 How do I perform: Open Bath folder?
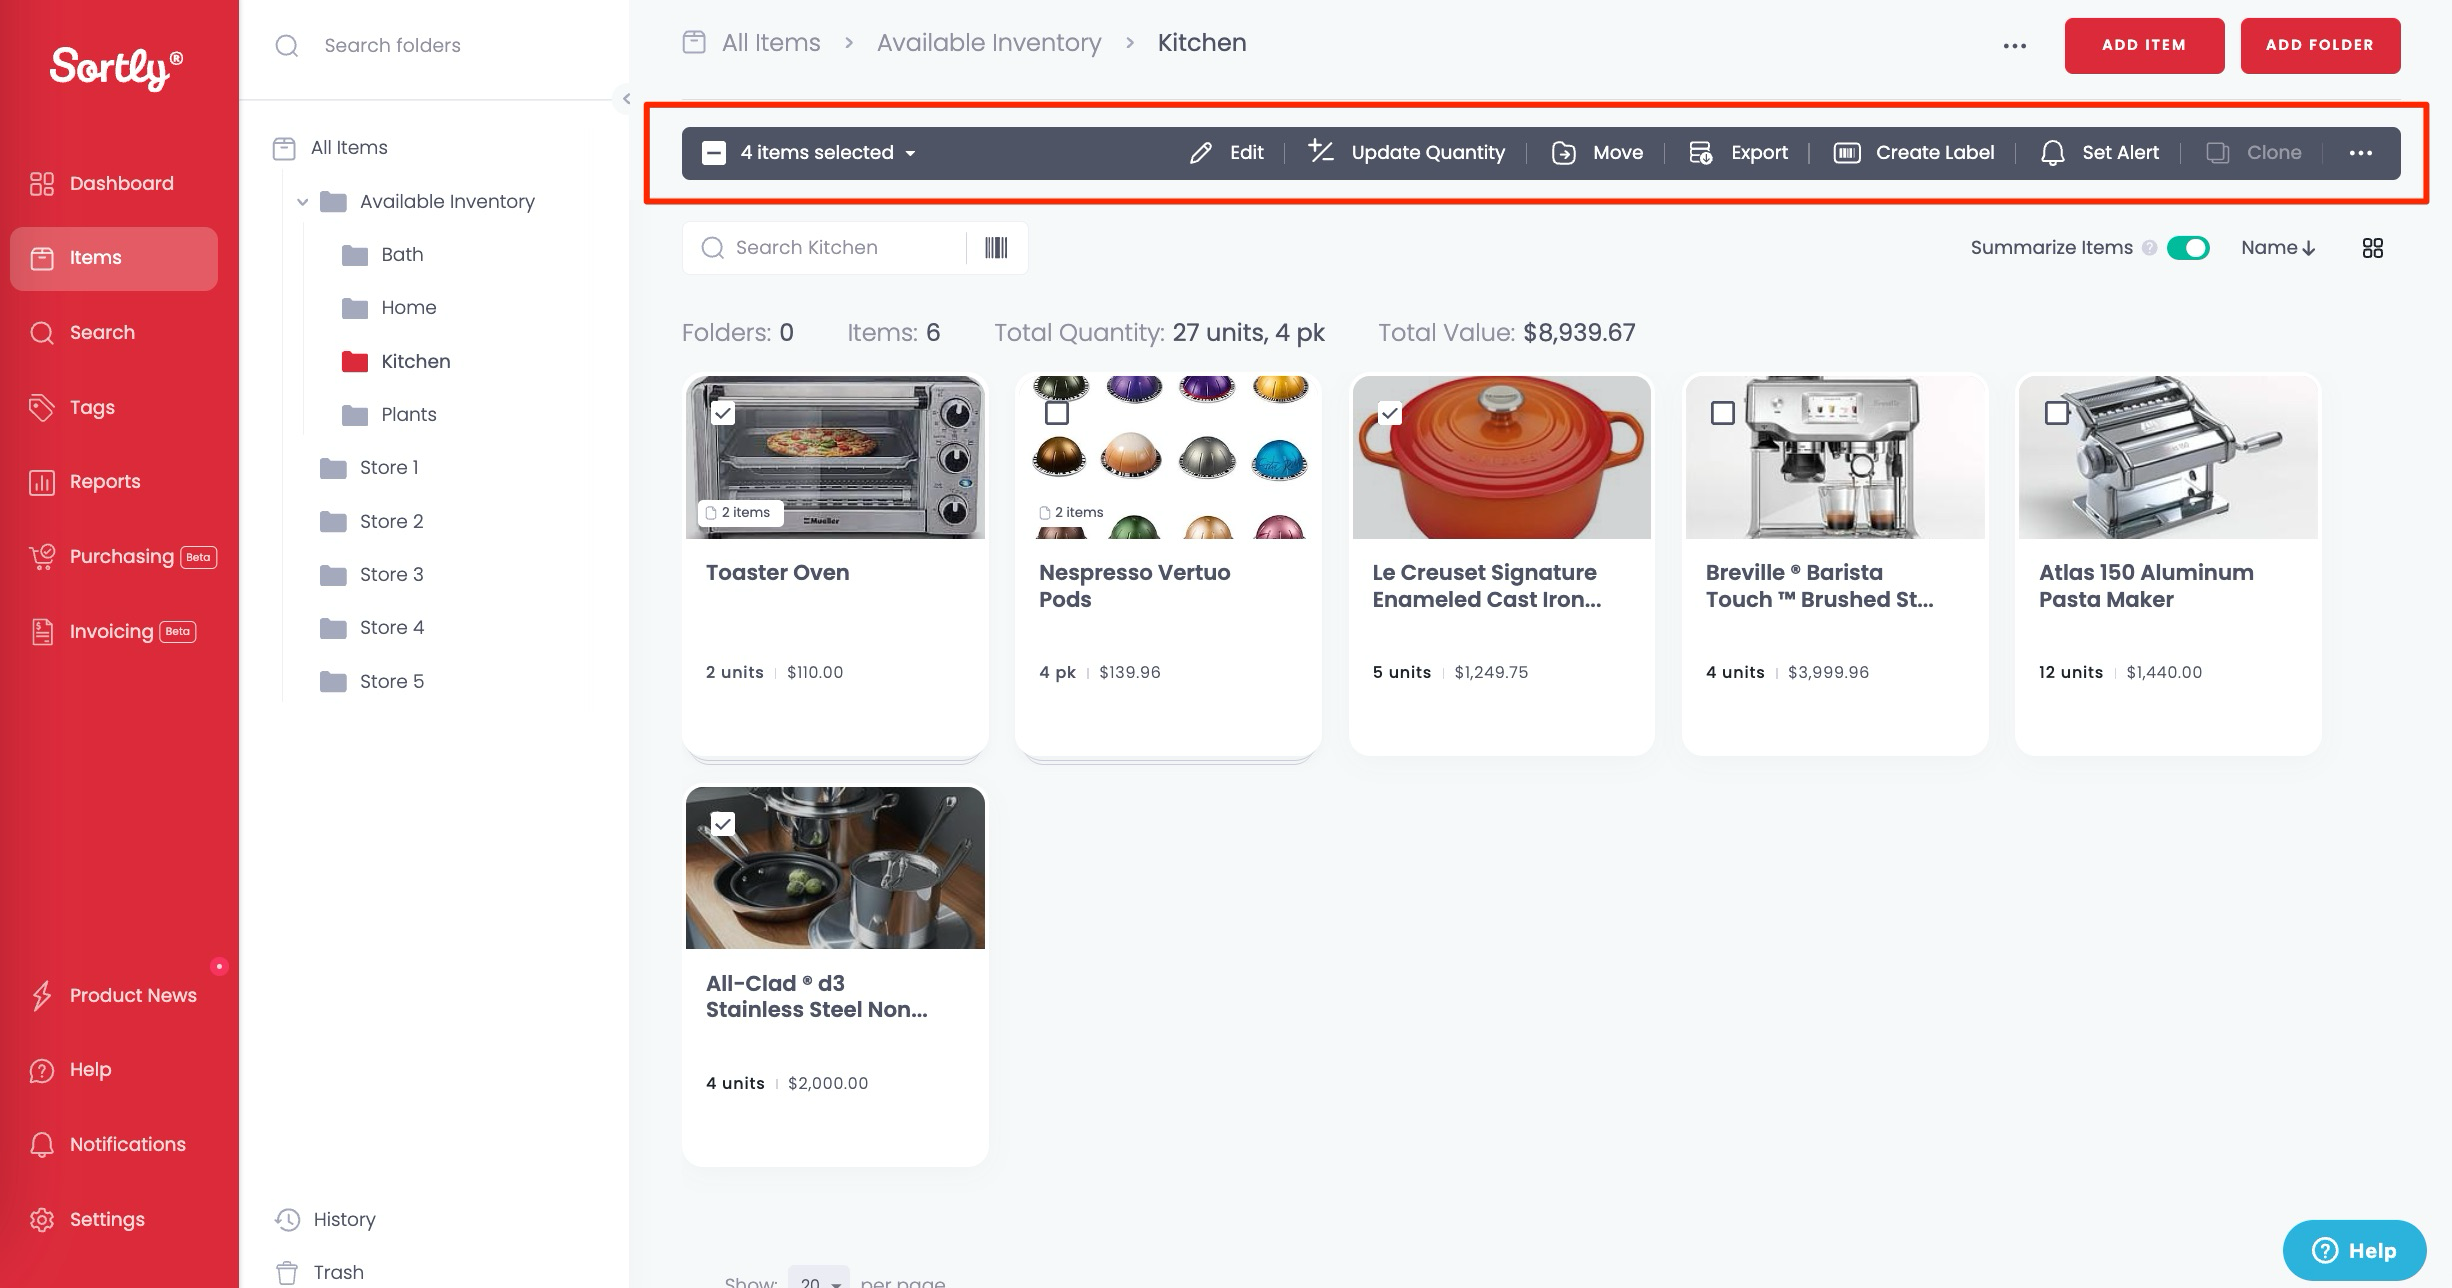383,255
